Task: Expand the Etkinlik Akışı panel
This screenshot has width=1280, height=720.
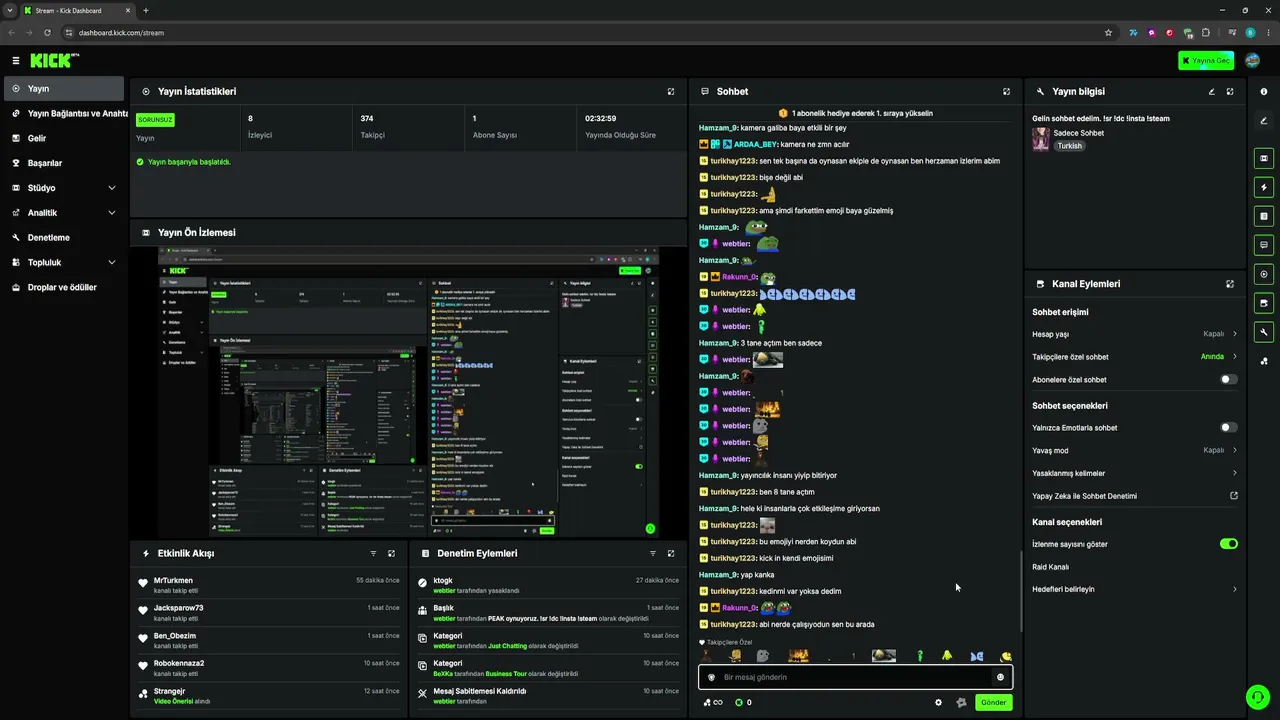Action: coord(391,553)
